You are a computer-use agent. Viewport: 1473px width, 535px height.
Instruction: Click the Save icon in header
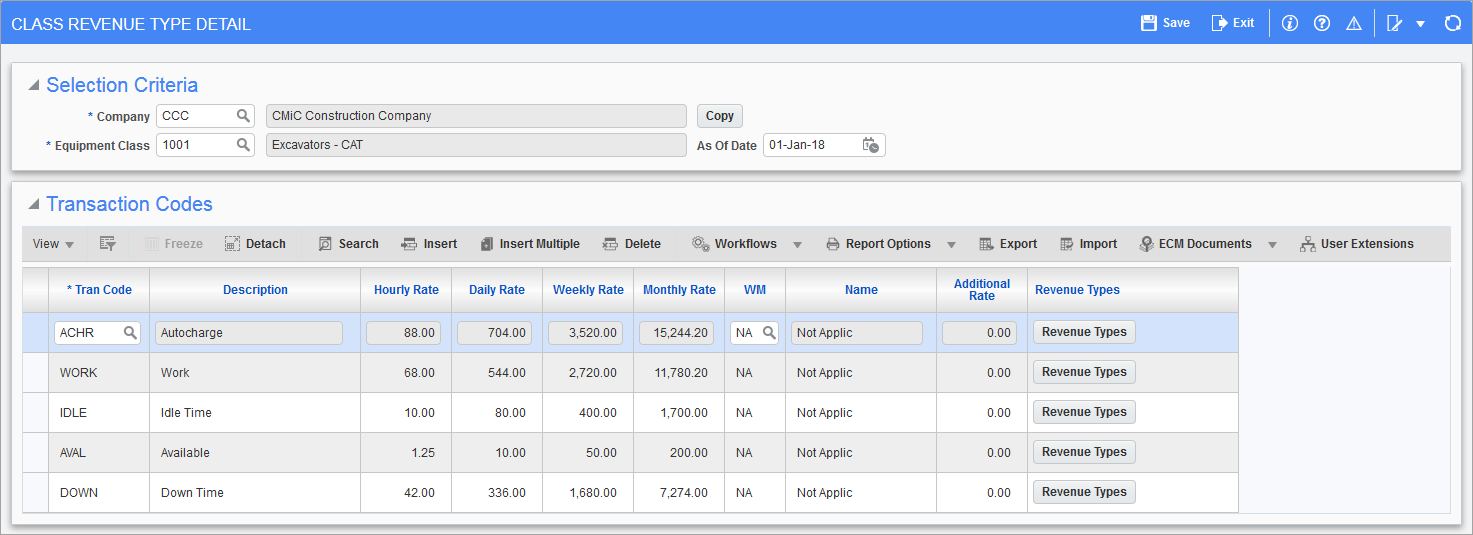click(1149, 23)
